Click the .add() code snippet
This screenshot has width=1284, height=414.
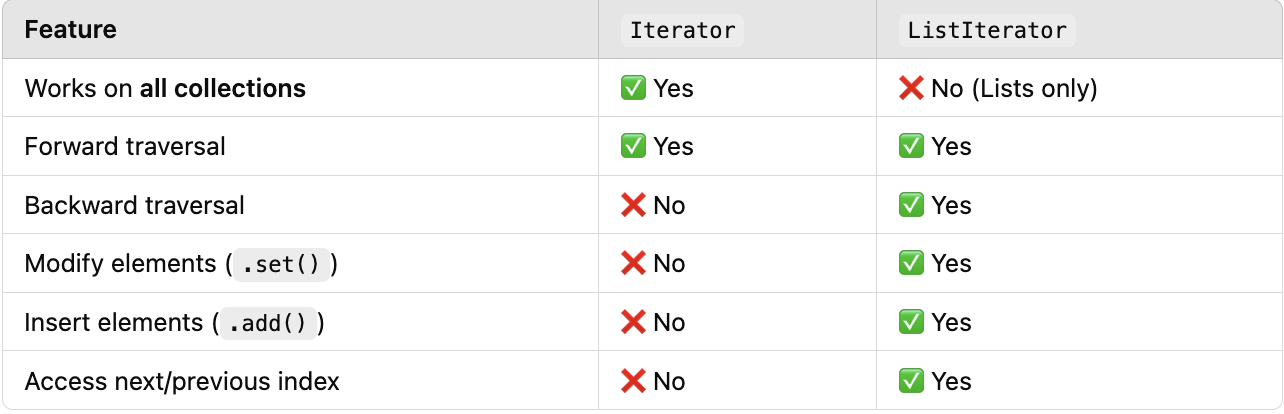[268, 323]
